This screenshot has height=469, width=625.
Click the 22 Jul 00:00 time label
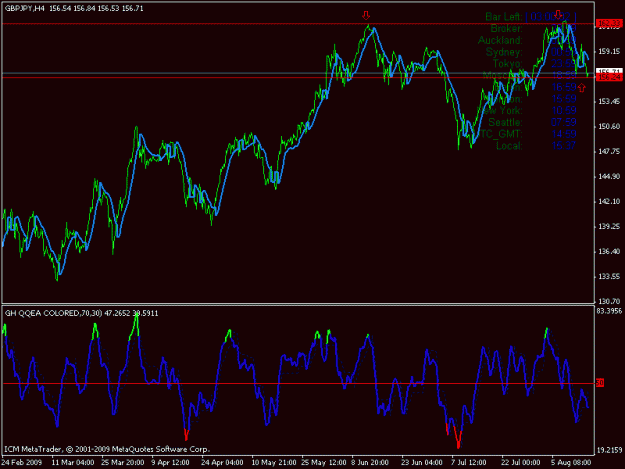[521, 462]
